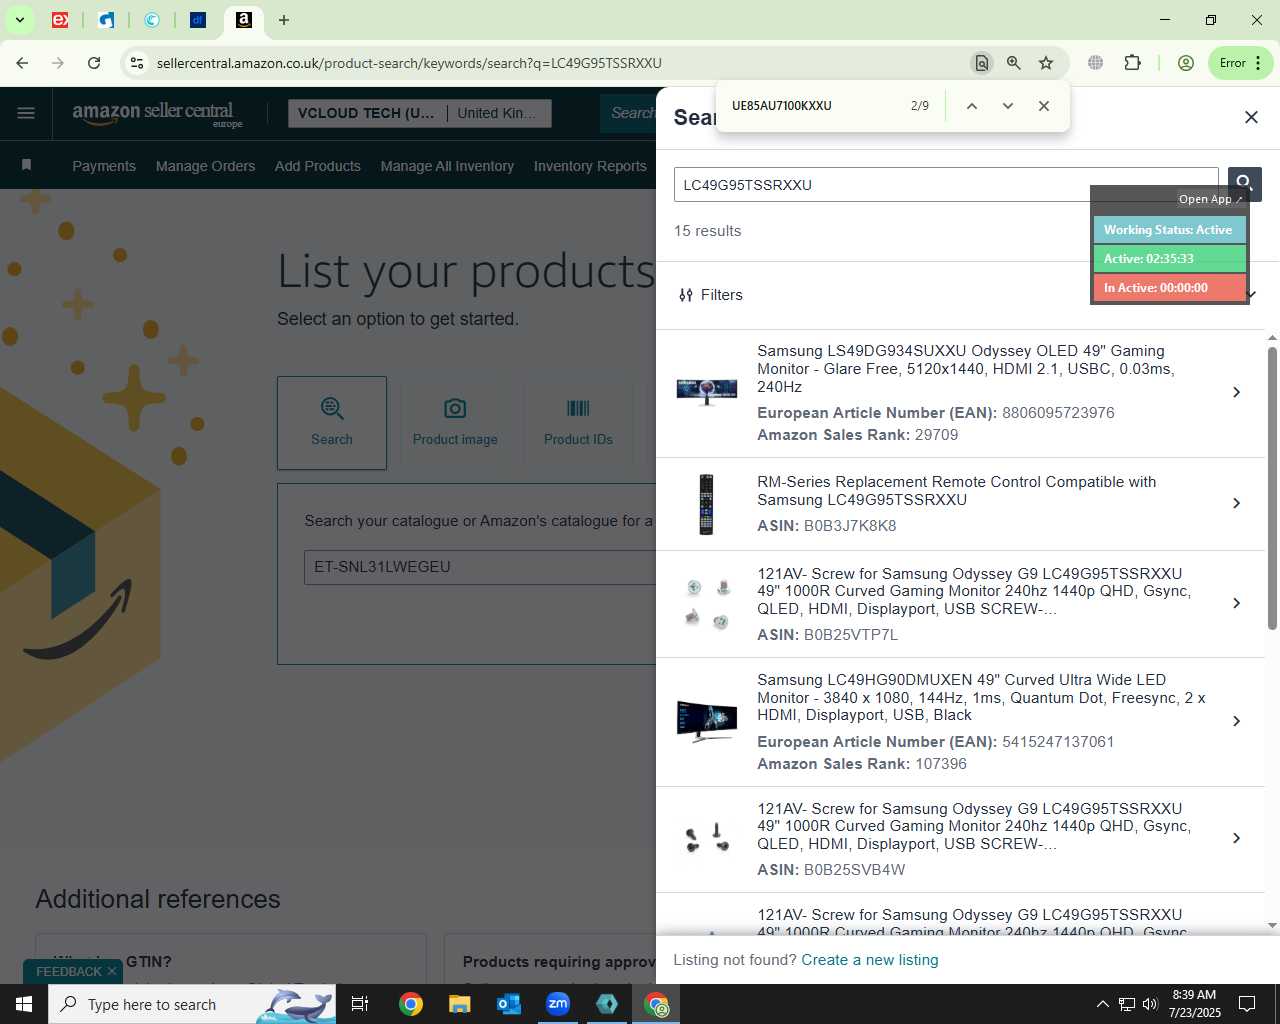Click the panel search field with LC49G95TSSRXXU
Viewport: 1280px width, 1024px height.
[946, 185]
